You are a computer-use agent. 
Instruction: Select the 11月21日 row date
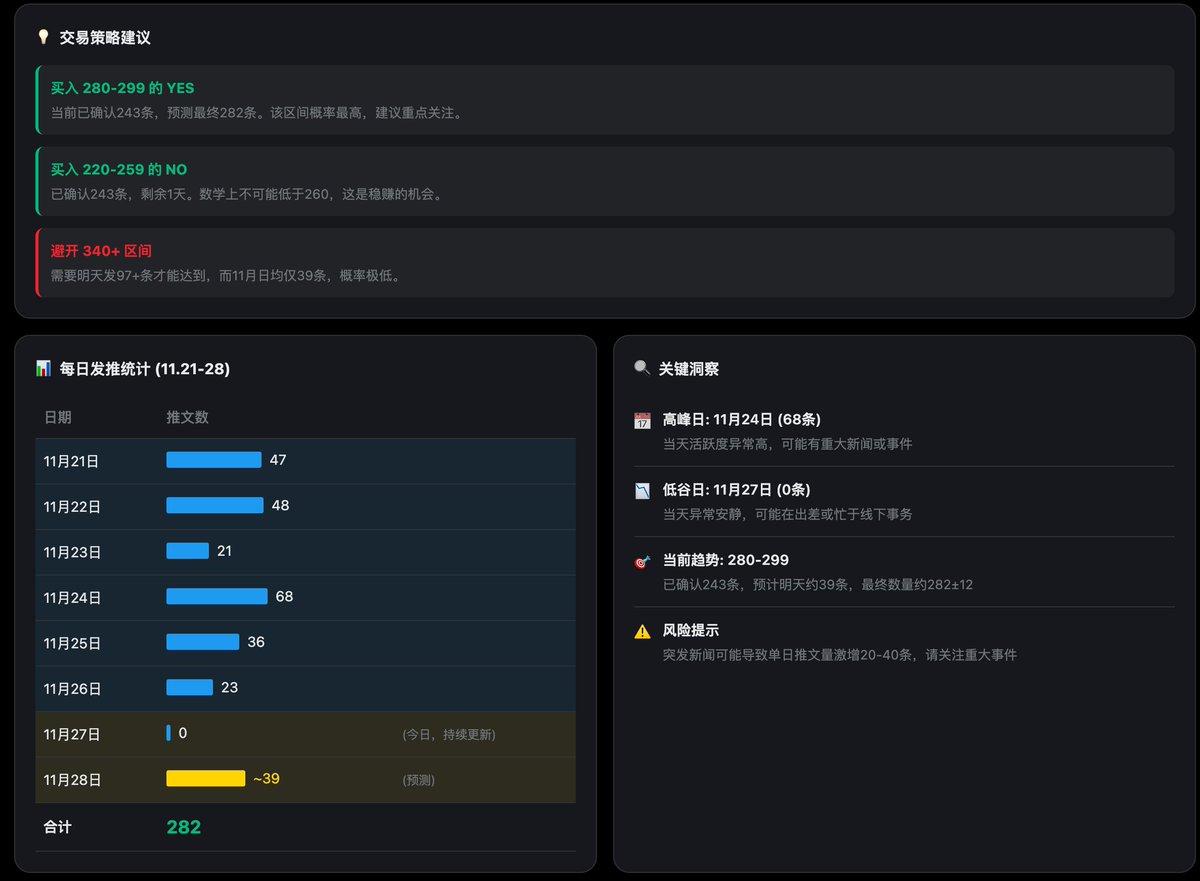[72, 461]
